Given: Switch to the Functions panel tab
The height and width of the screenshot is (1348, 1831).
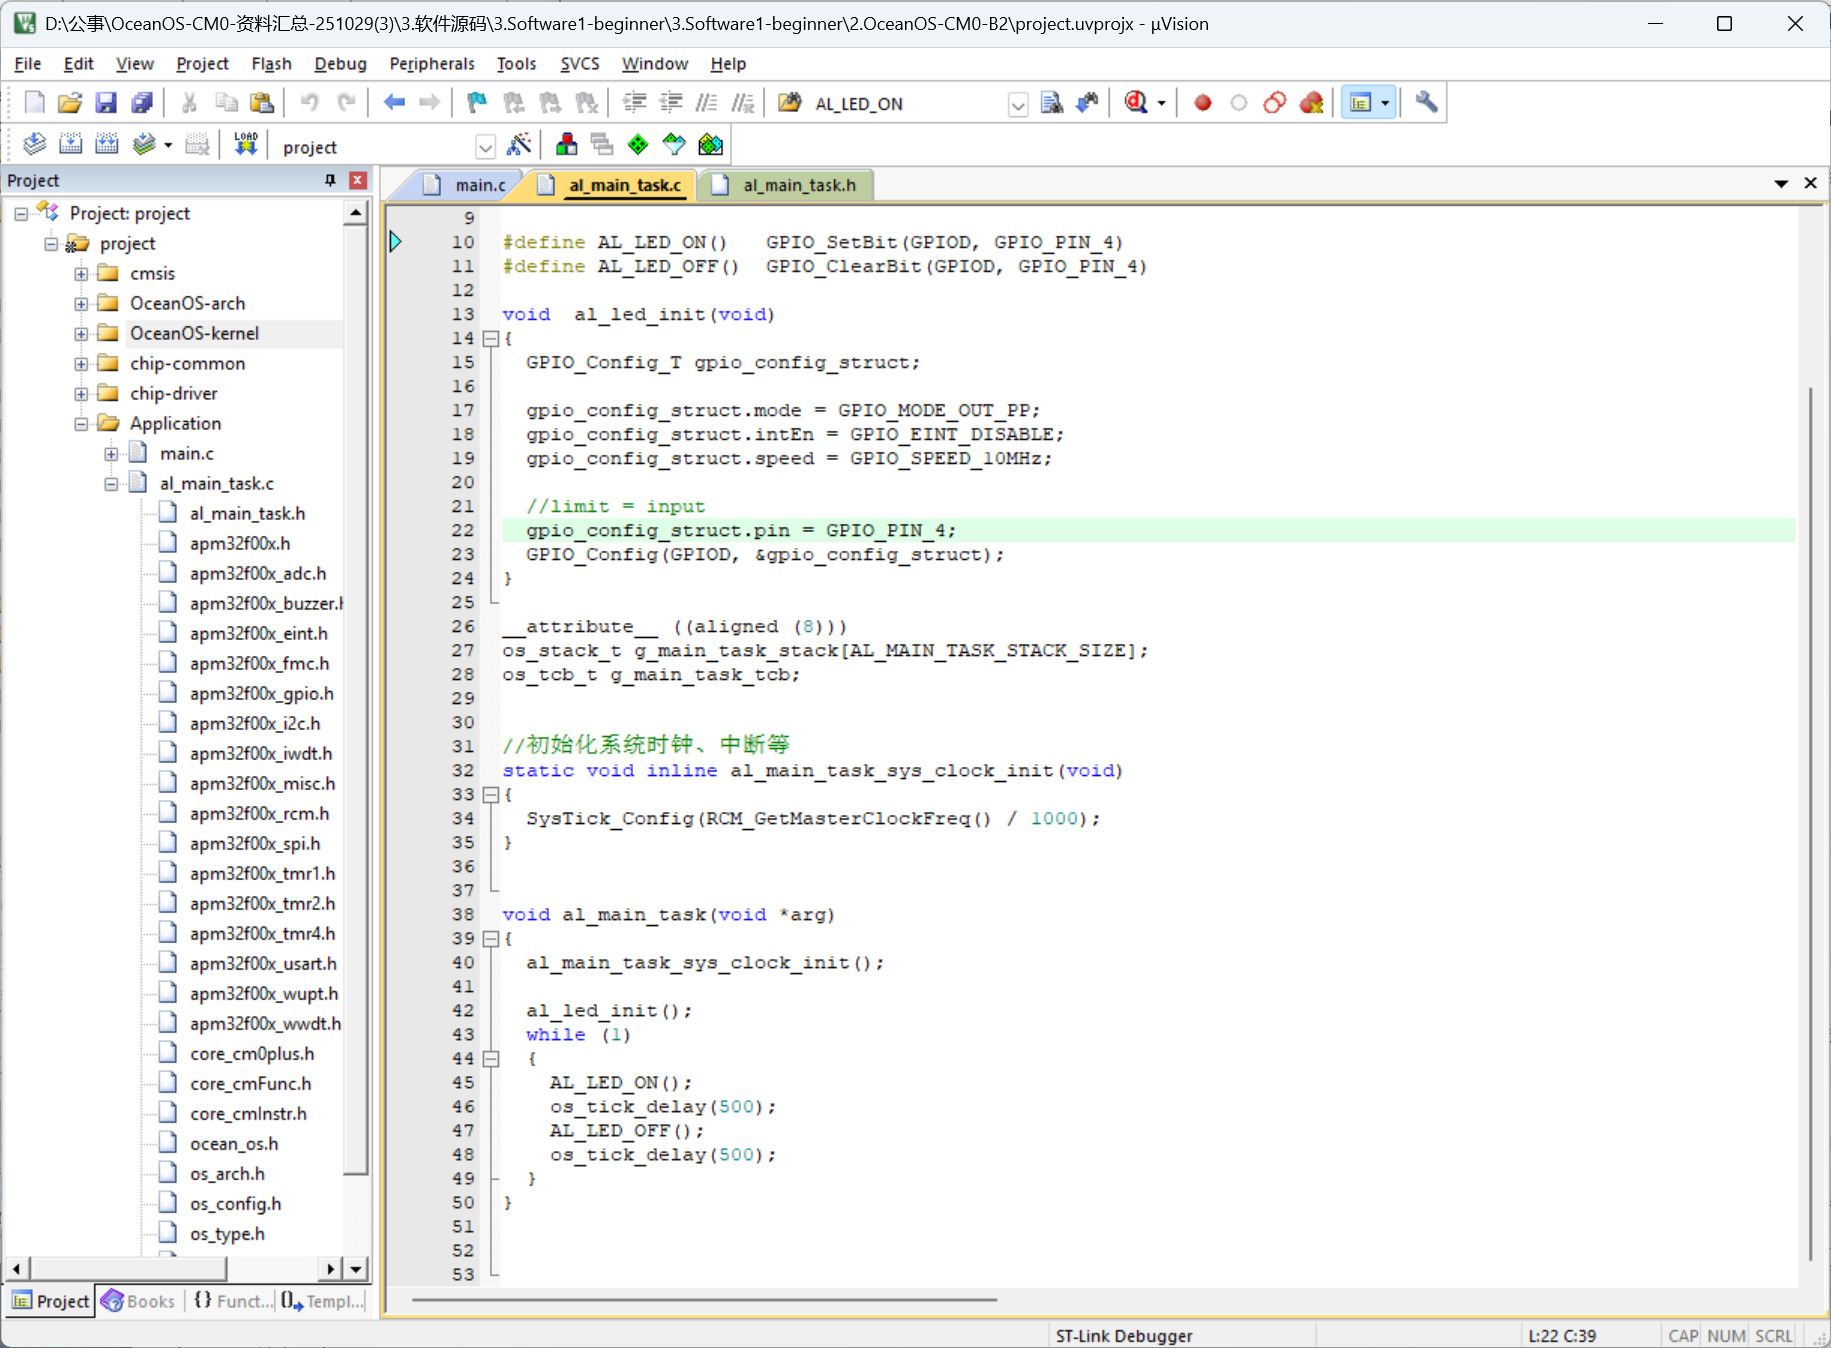Looking at the screenshot, I should (232, 1301).
